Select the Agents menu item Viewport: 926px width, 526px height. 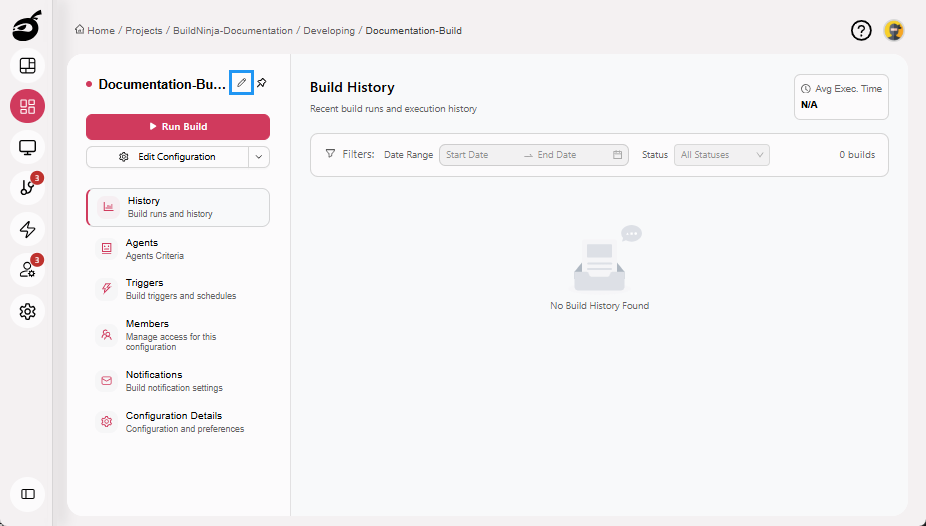[178, 249]
